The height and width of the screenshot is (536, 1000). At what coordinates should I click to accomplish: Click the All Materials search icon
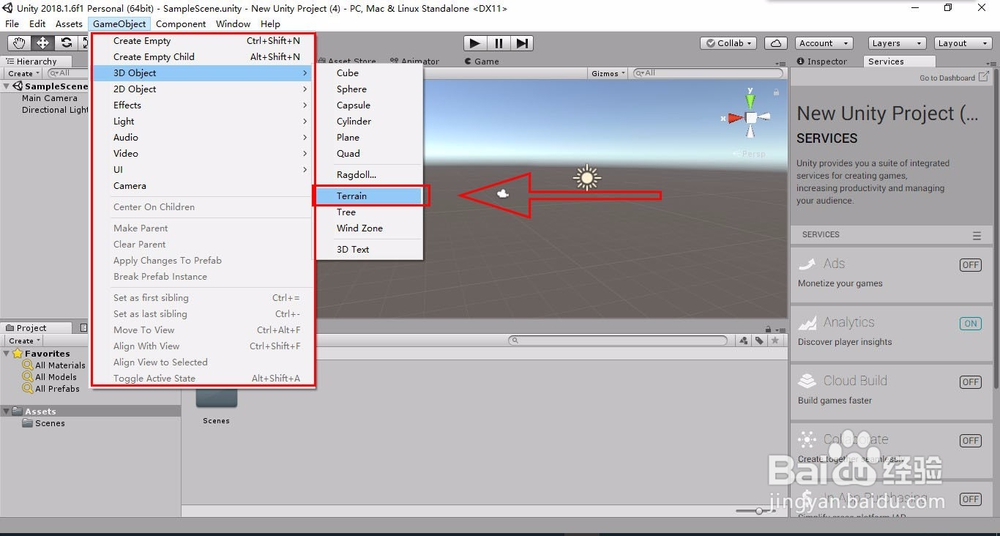coord(27,365)
